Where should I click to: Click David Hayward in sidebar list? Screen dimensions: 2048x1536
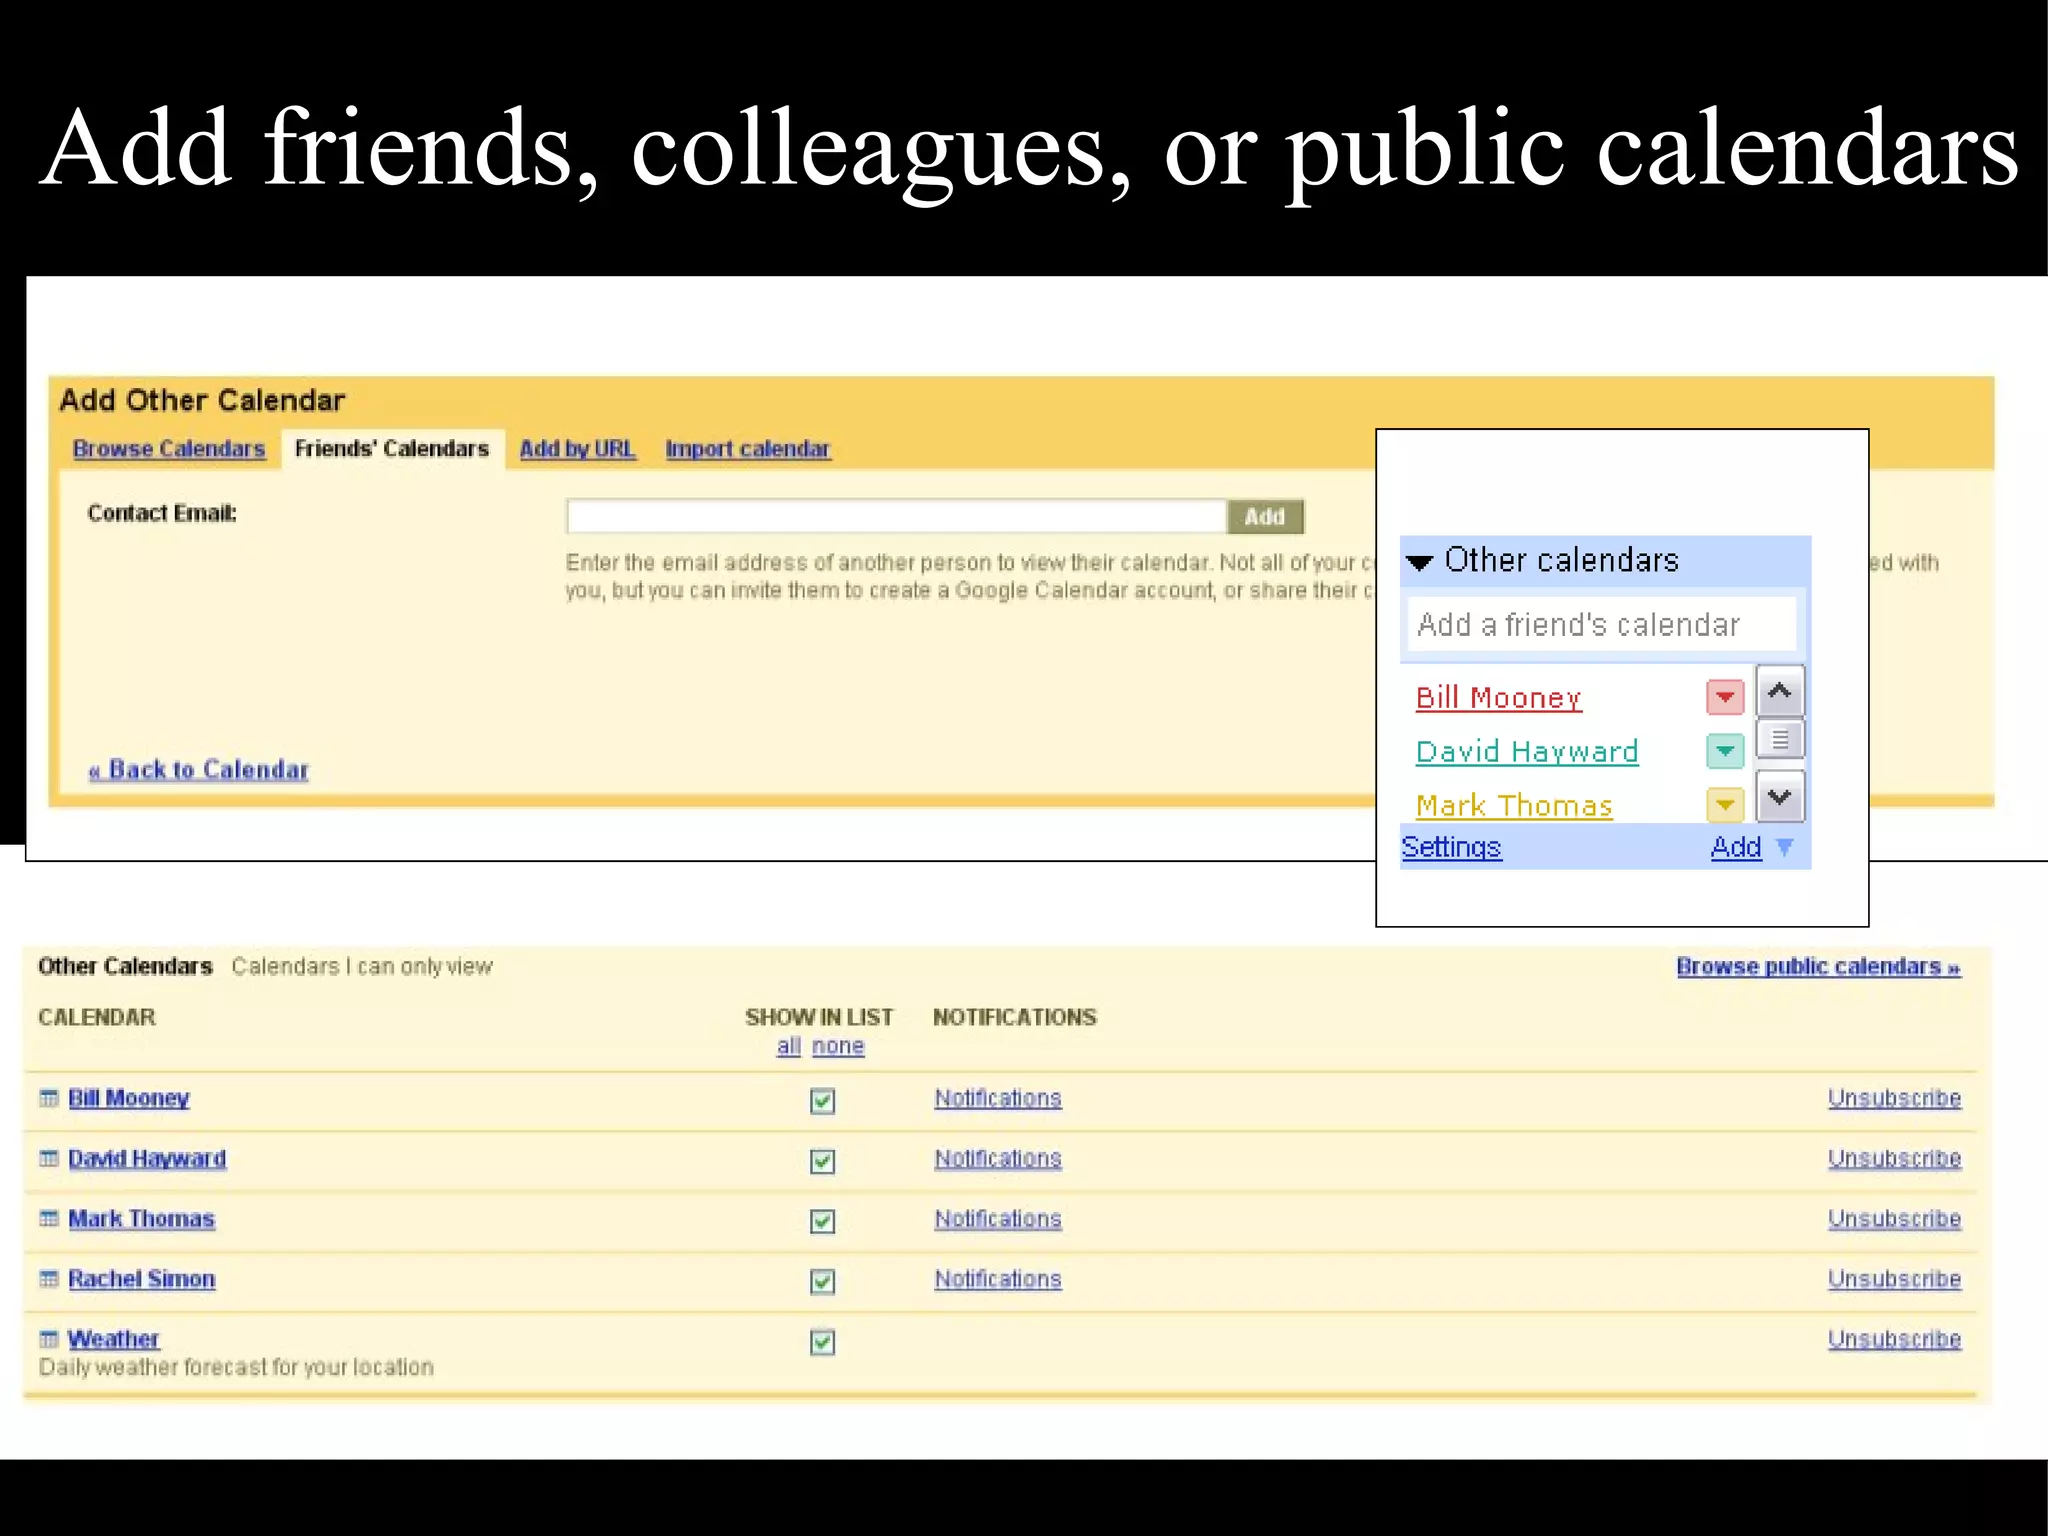pos(1527,751)
